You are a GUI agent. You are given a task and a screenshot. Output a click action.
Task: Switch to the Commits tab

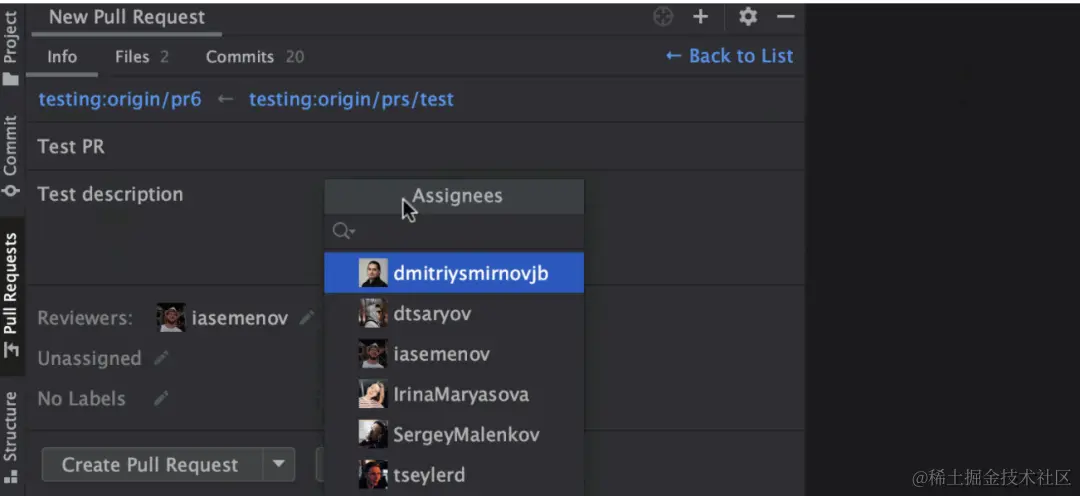click(x=254, y=56)
